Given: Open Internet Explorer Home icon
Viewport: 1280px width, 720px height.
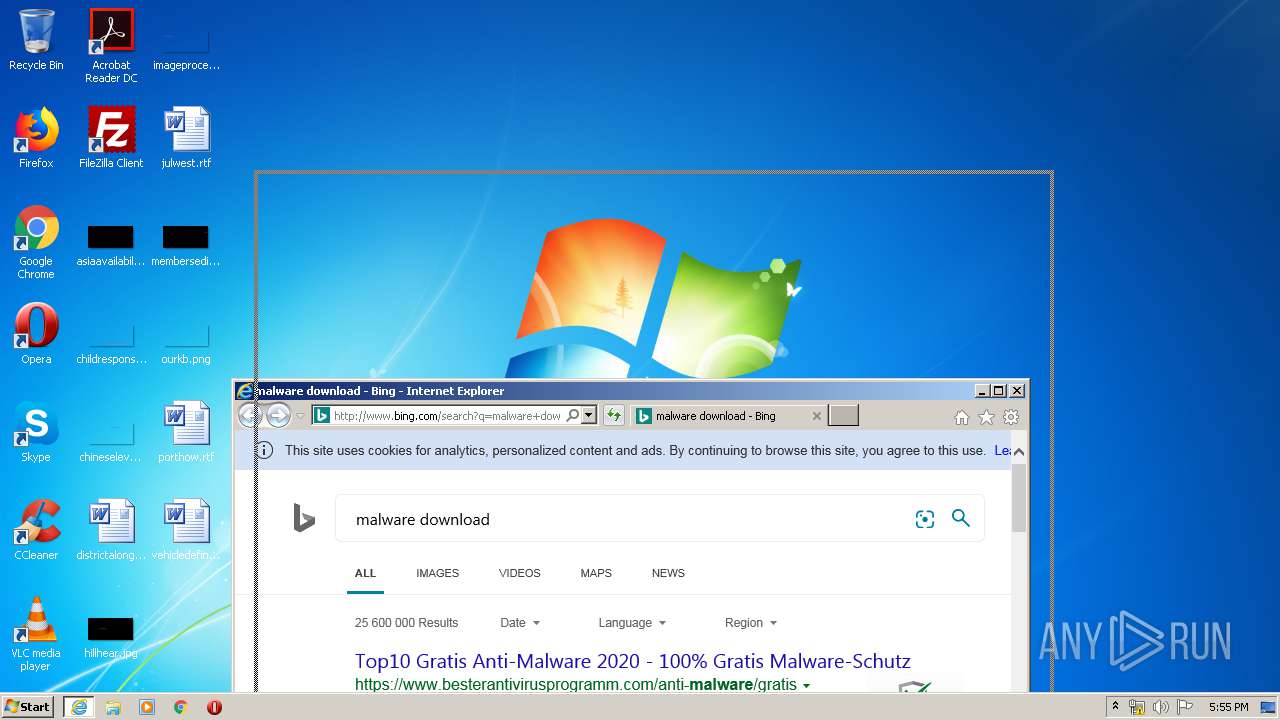Looking at the screenshot, I should point(961,417).
